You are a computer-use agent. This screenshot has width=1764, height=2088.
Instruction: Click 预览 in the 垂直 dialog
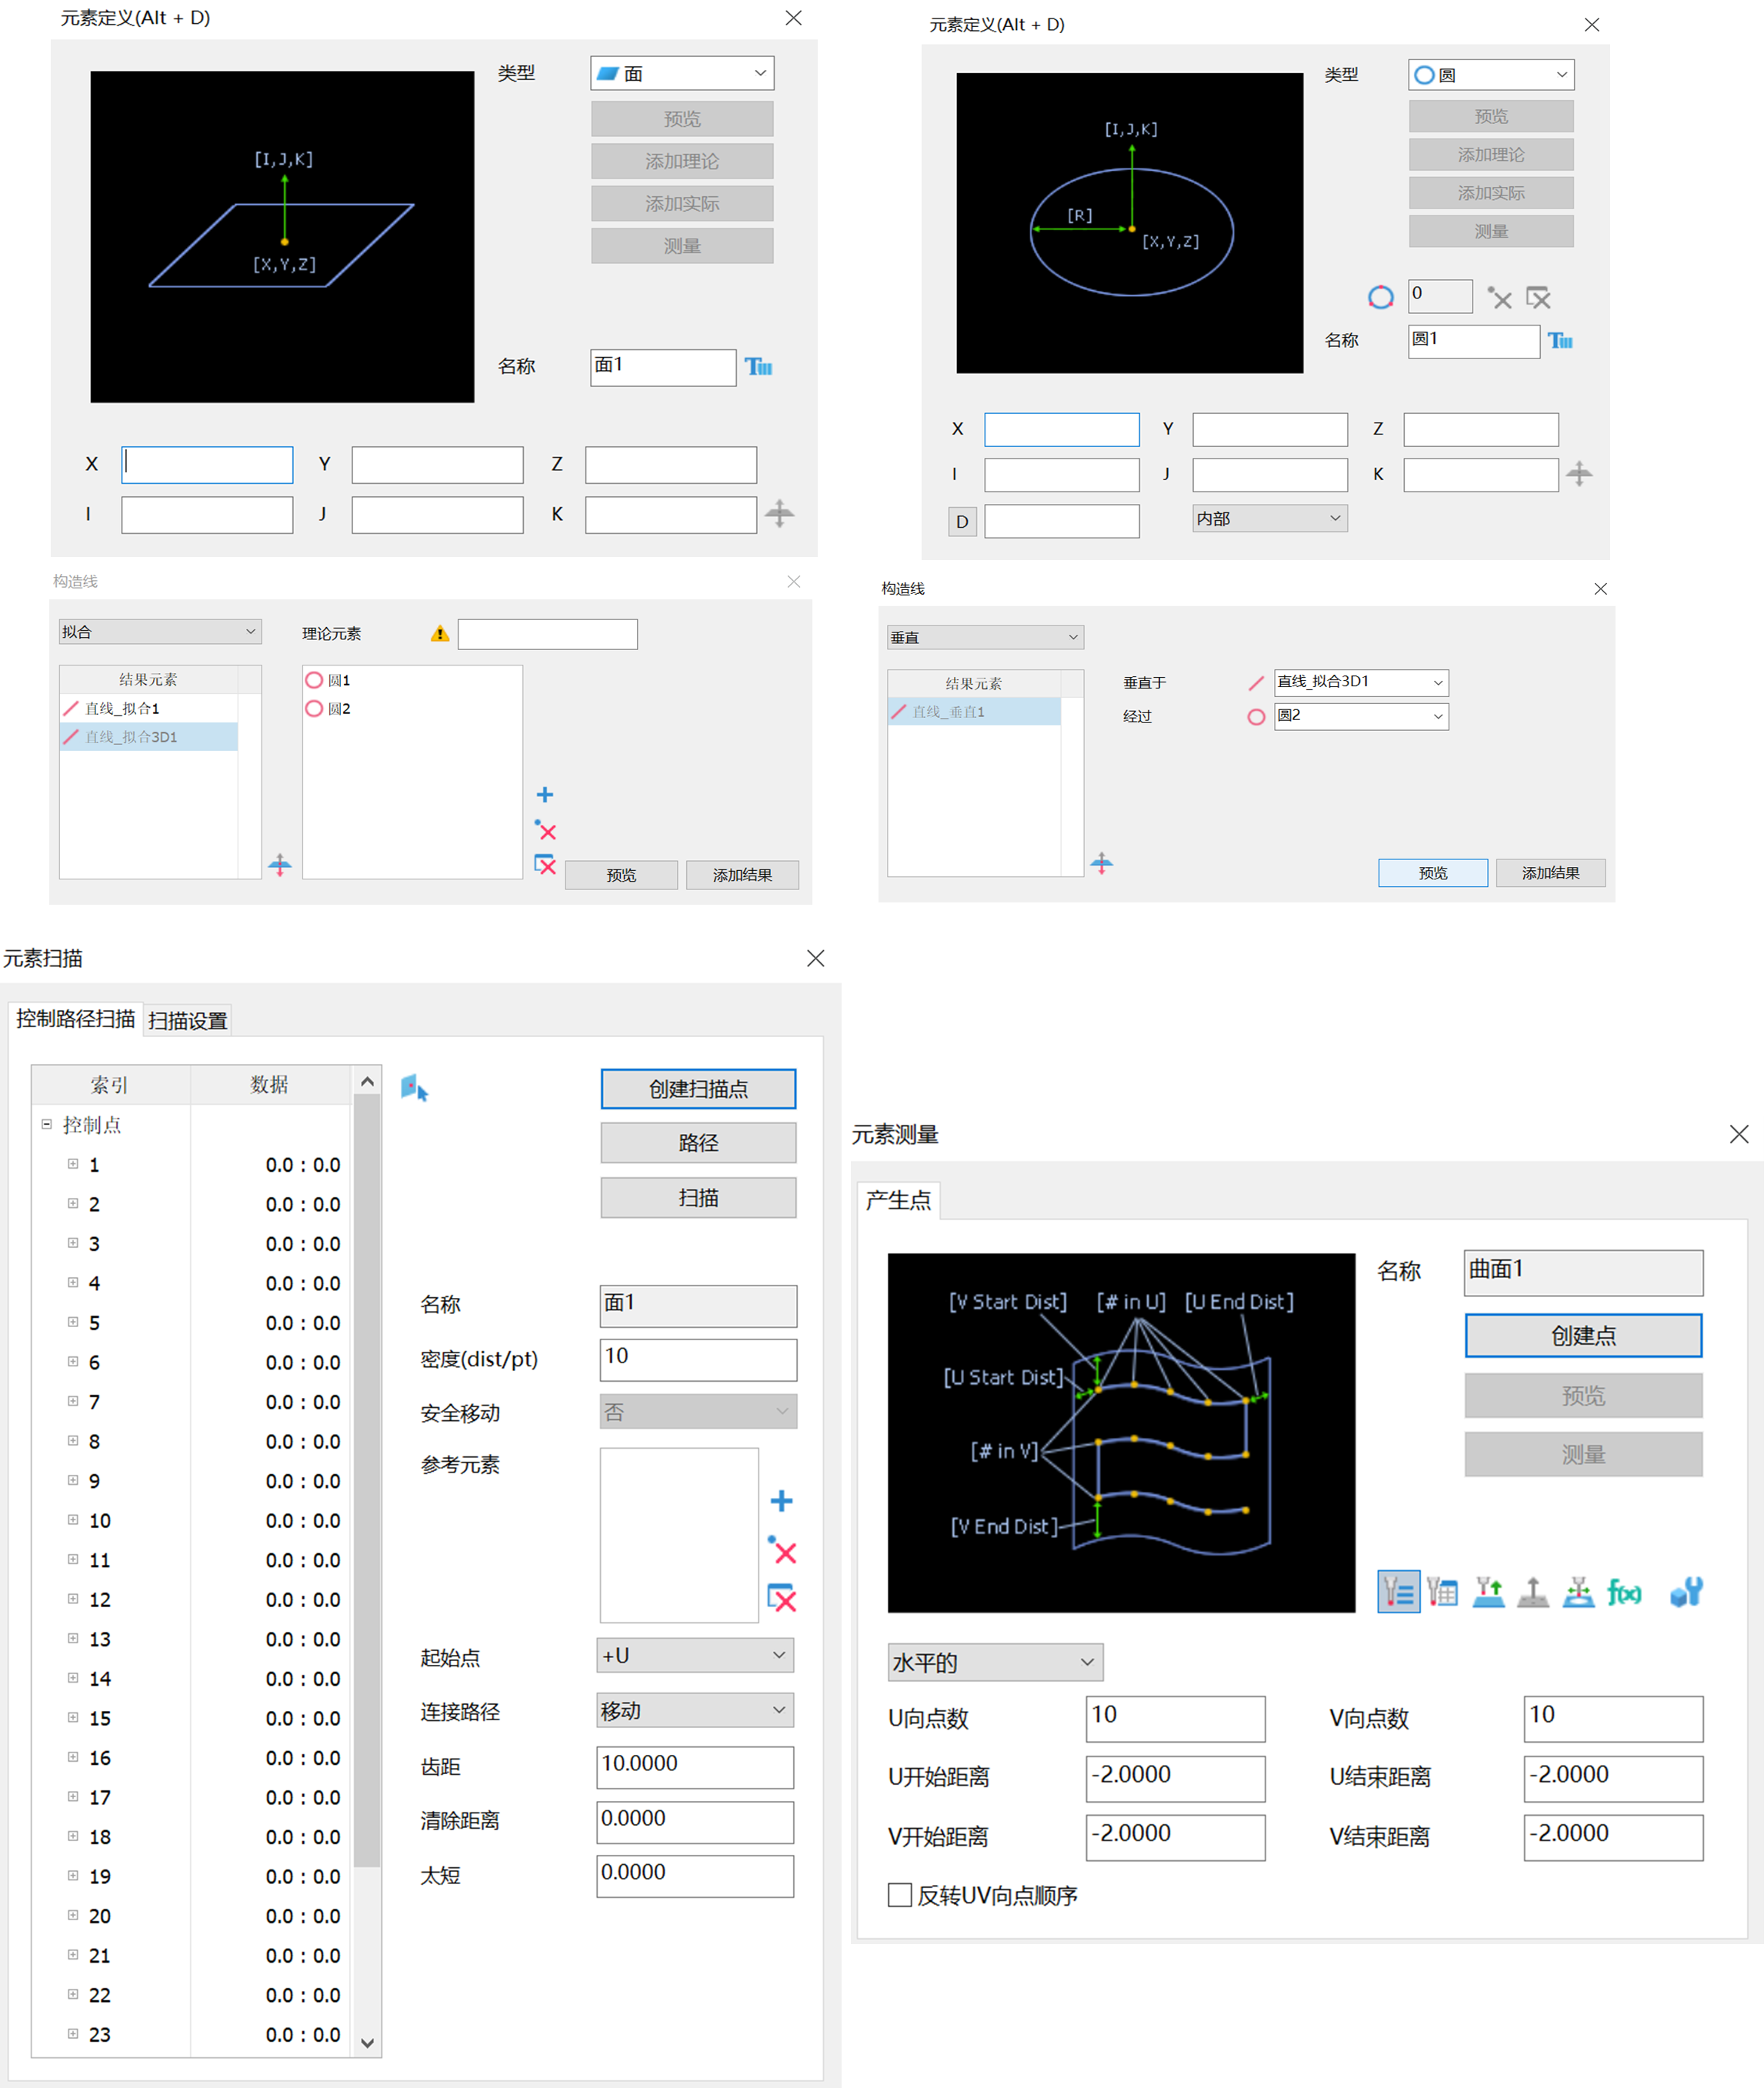point(1433,873)
